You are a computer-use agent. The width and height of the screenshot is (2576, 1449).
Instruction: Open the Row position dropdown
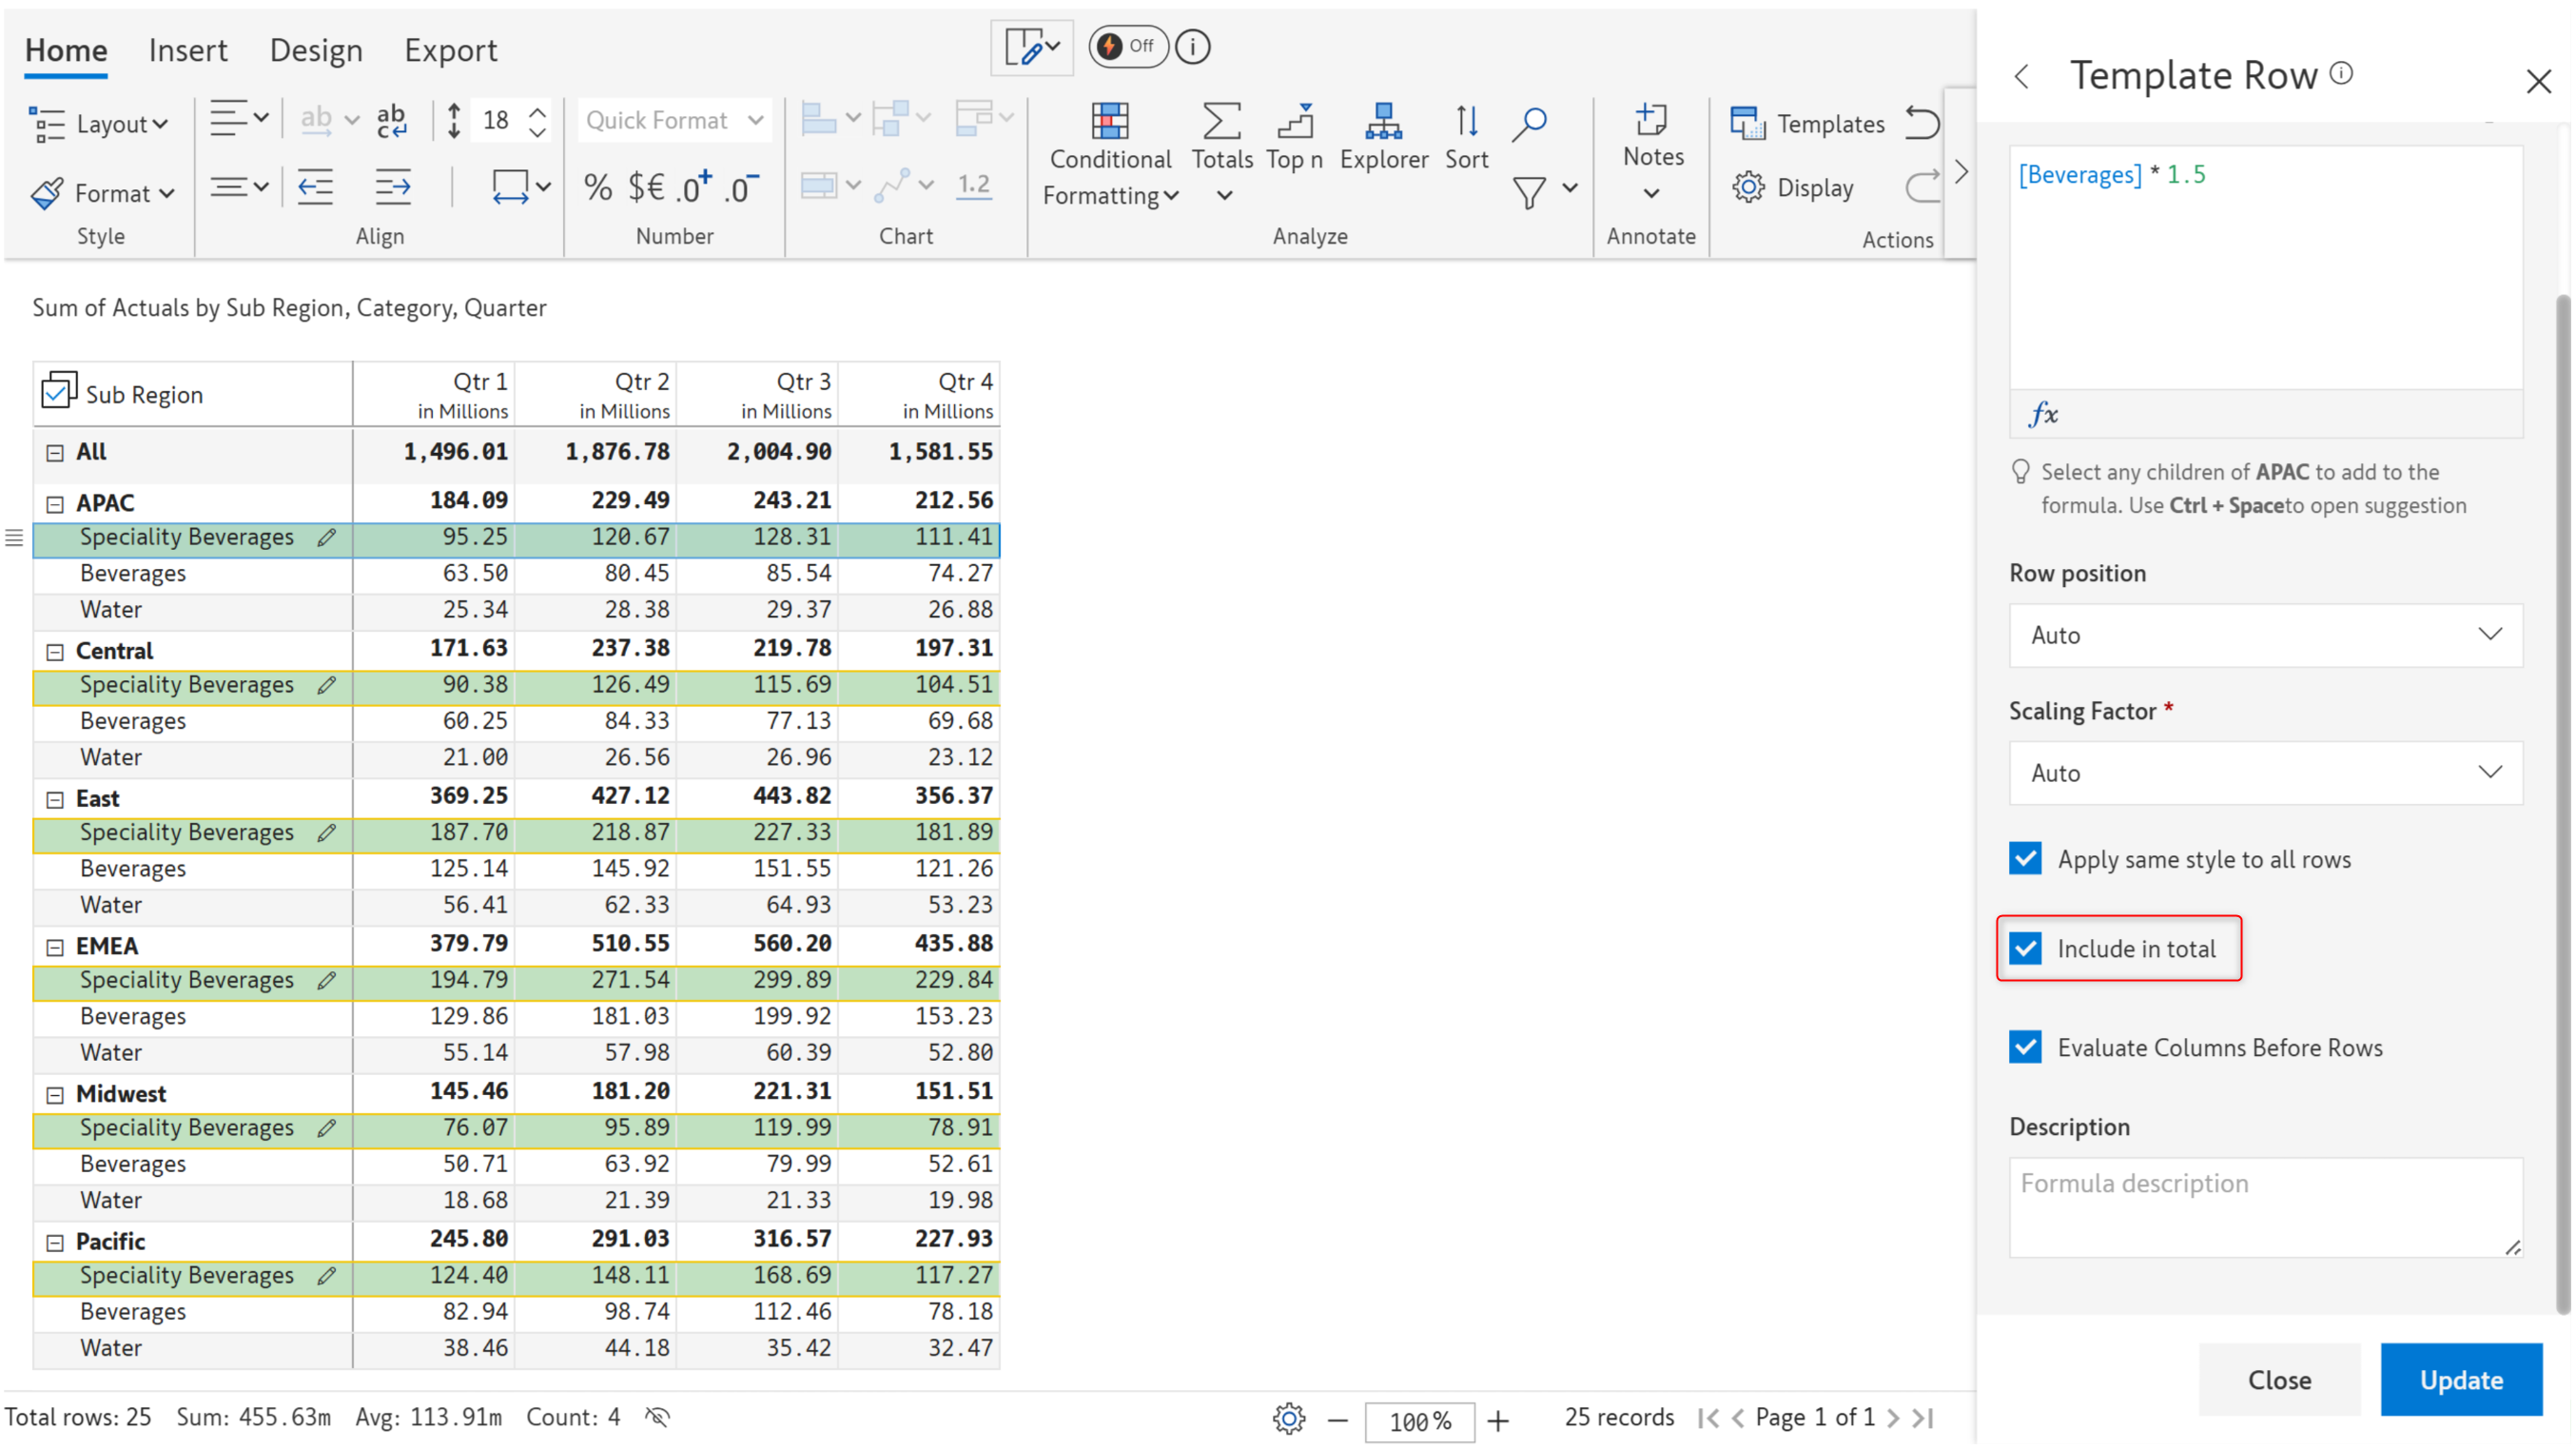[2264, 635]
